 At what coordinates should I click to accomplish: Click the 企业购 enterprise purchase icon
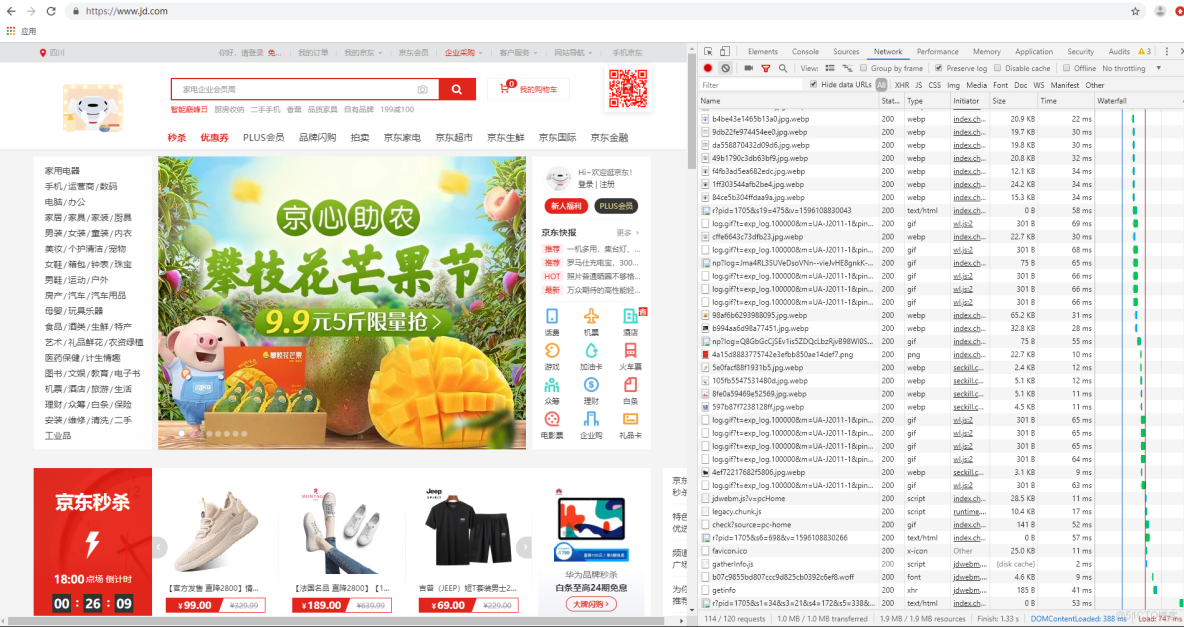[591, 421]
